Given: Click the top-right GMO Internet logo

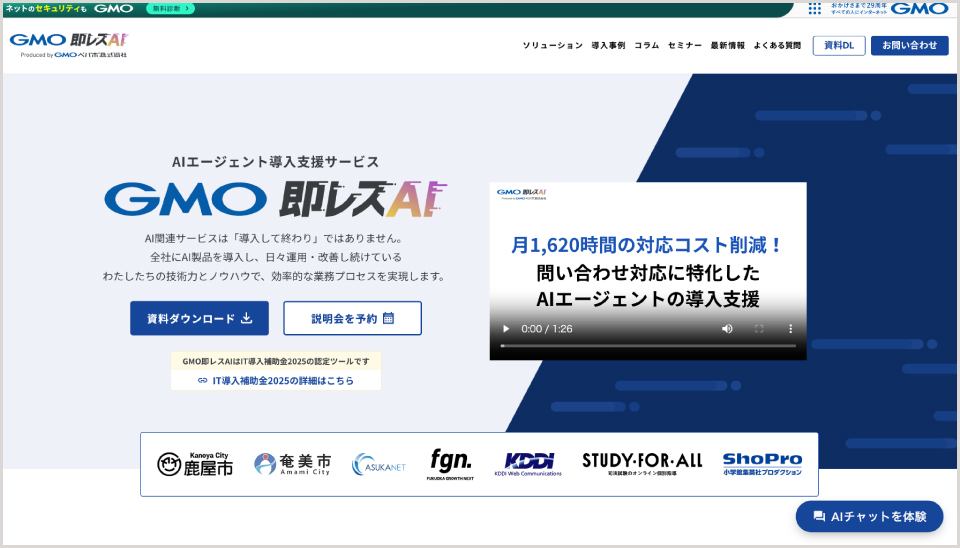Looking at the screenshot, I should (x=920, y=9).
